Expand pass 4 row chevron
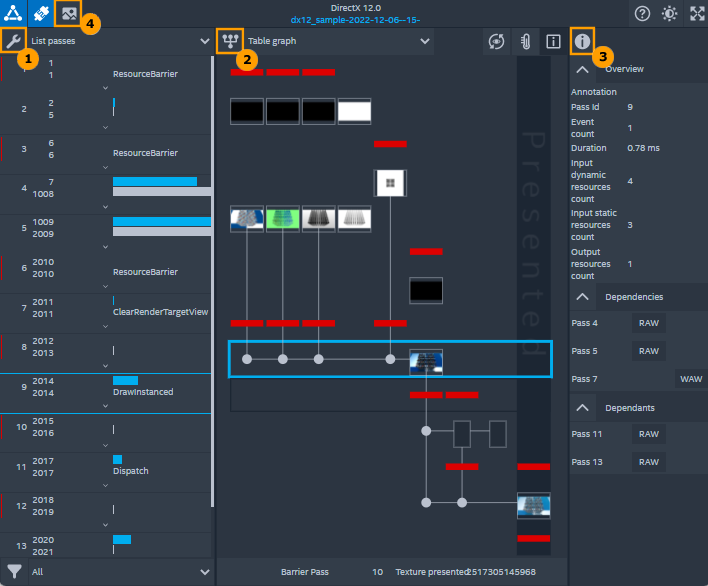708x586 pixels. point(105,207)
